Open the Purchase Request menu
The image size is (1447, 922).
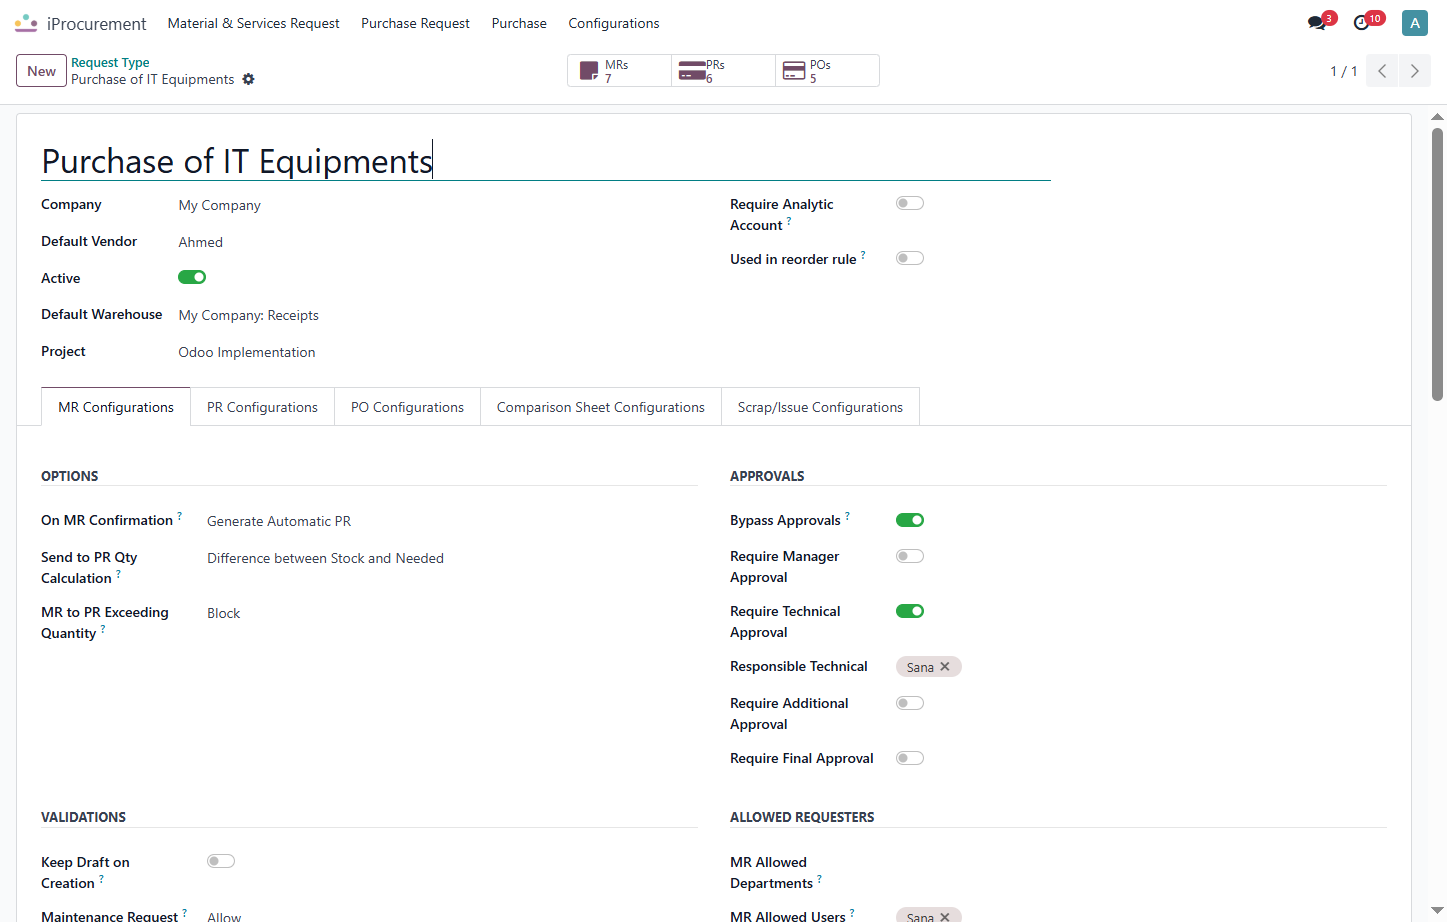coord(415,23)
